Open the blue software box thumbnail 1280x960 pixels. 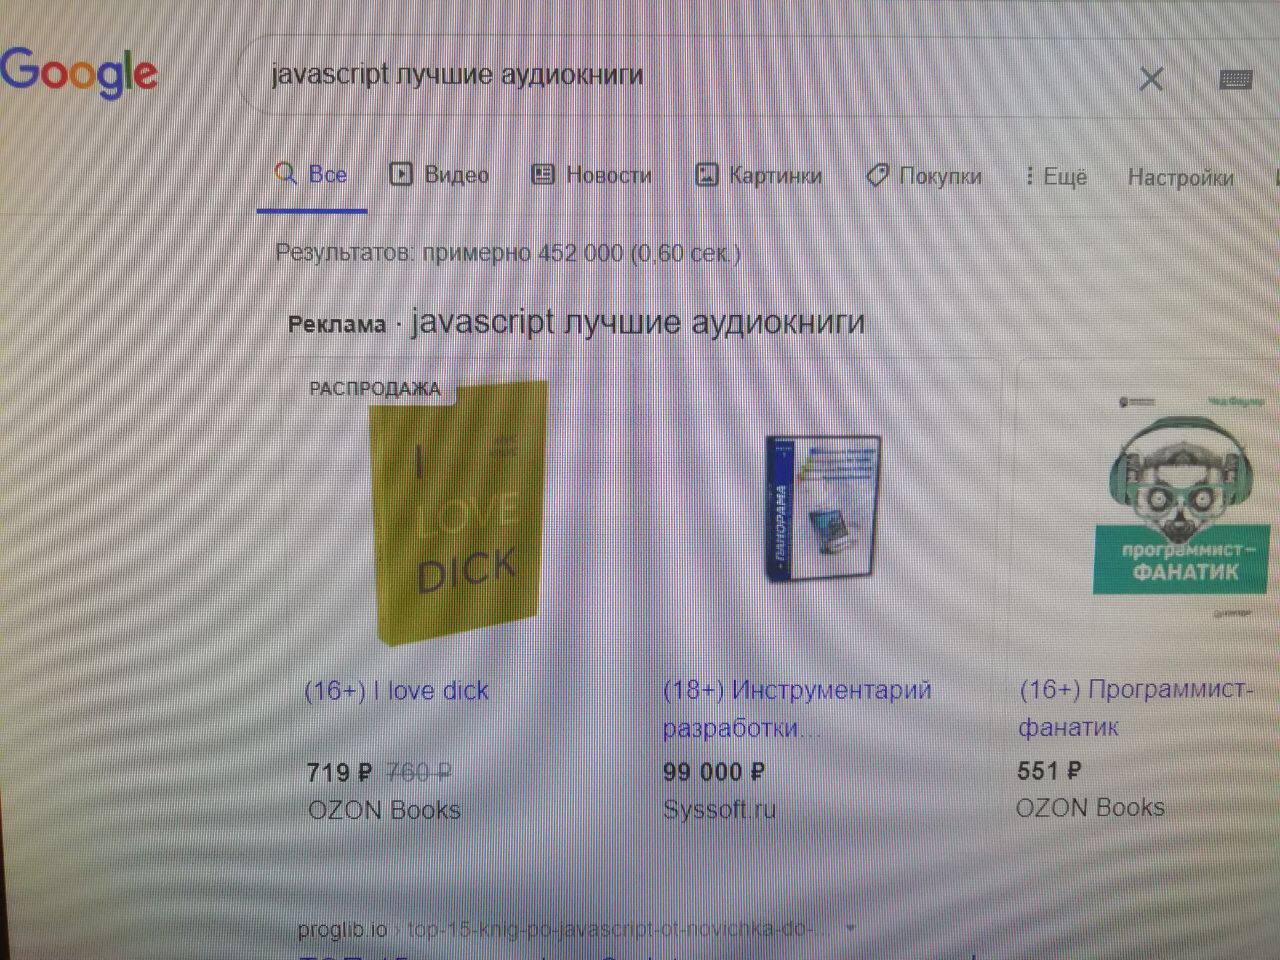tap(823, 508)
